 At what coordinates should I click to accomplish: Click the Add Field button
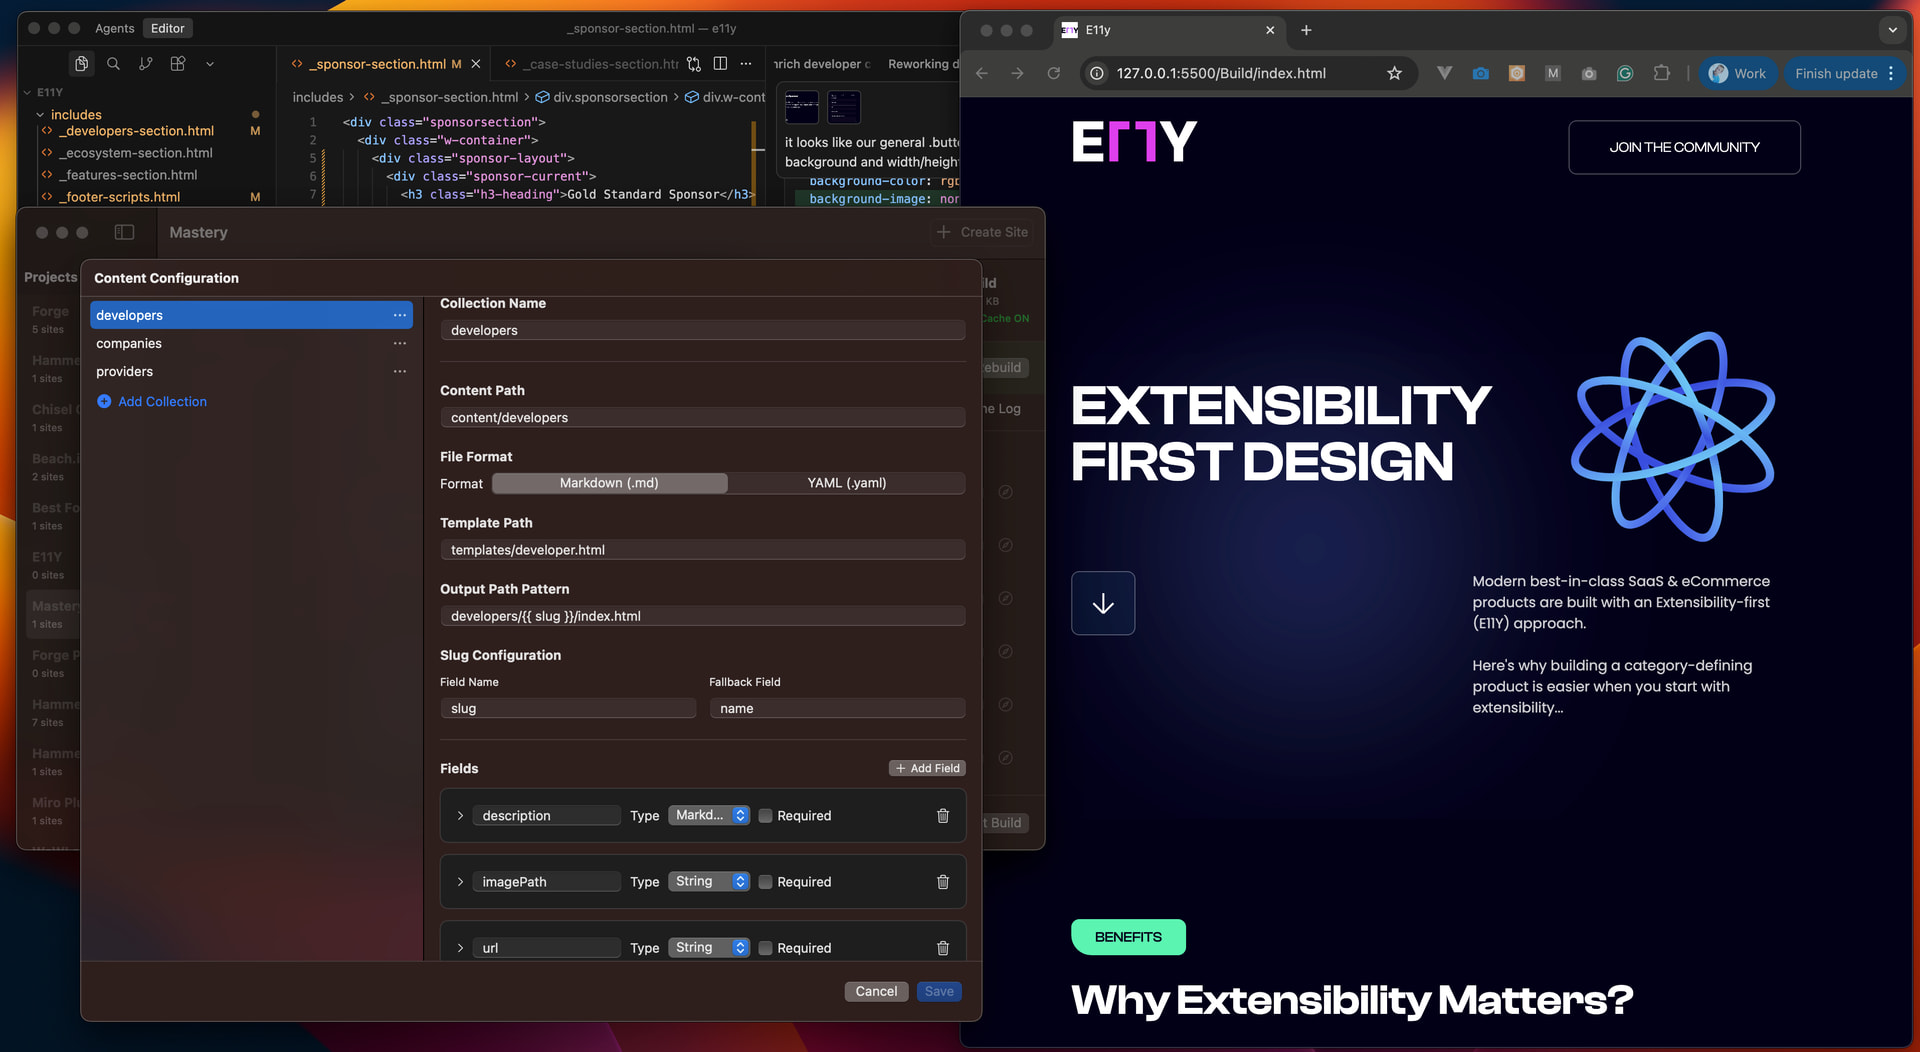pos(927,768)
